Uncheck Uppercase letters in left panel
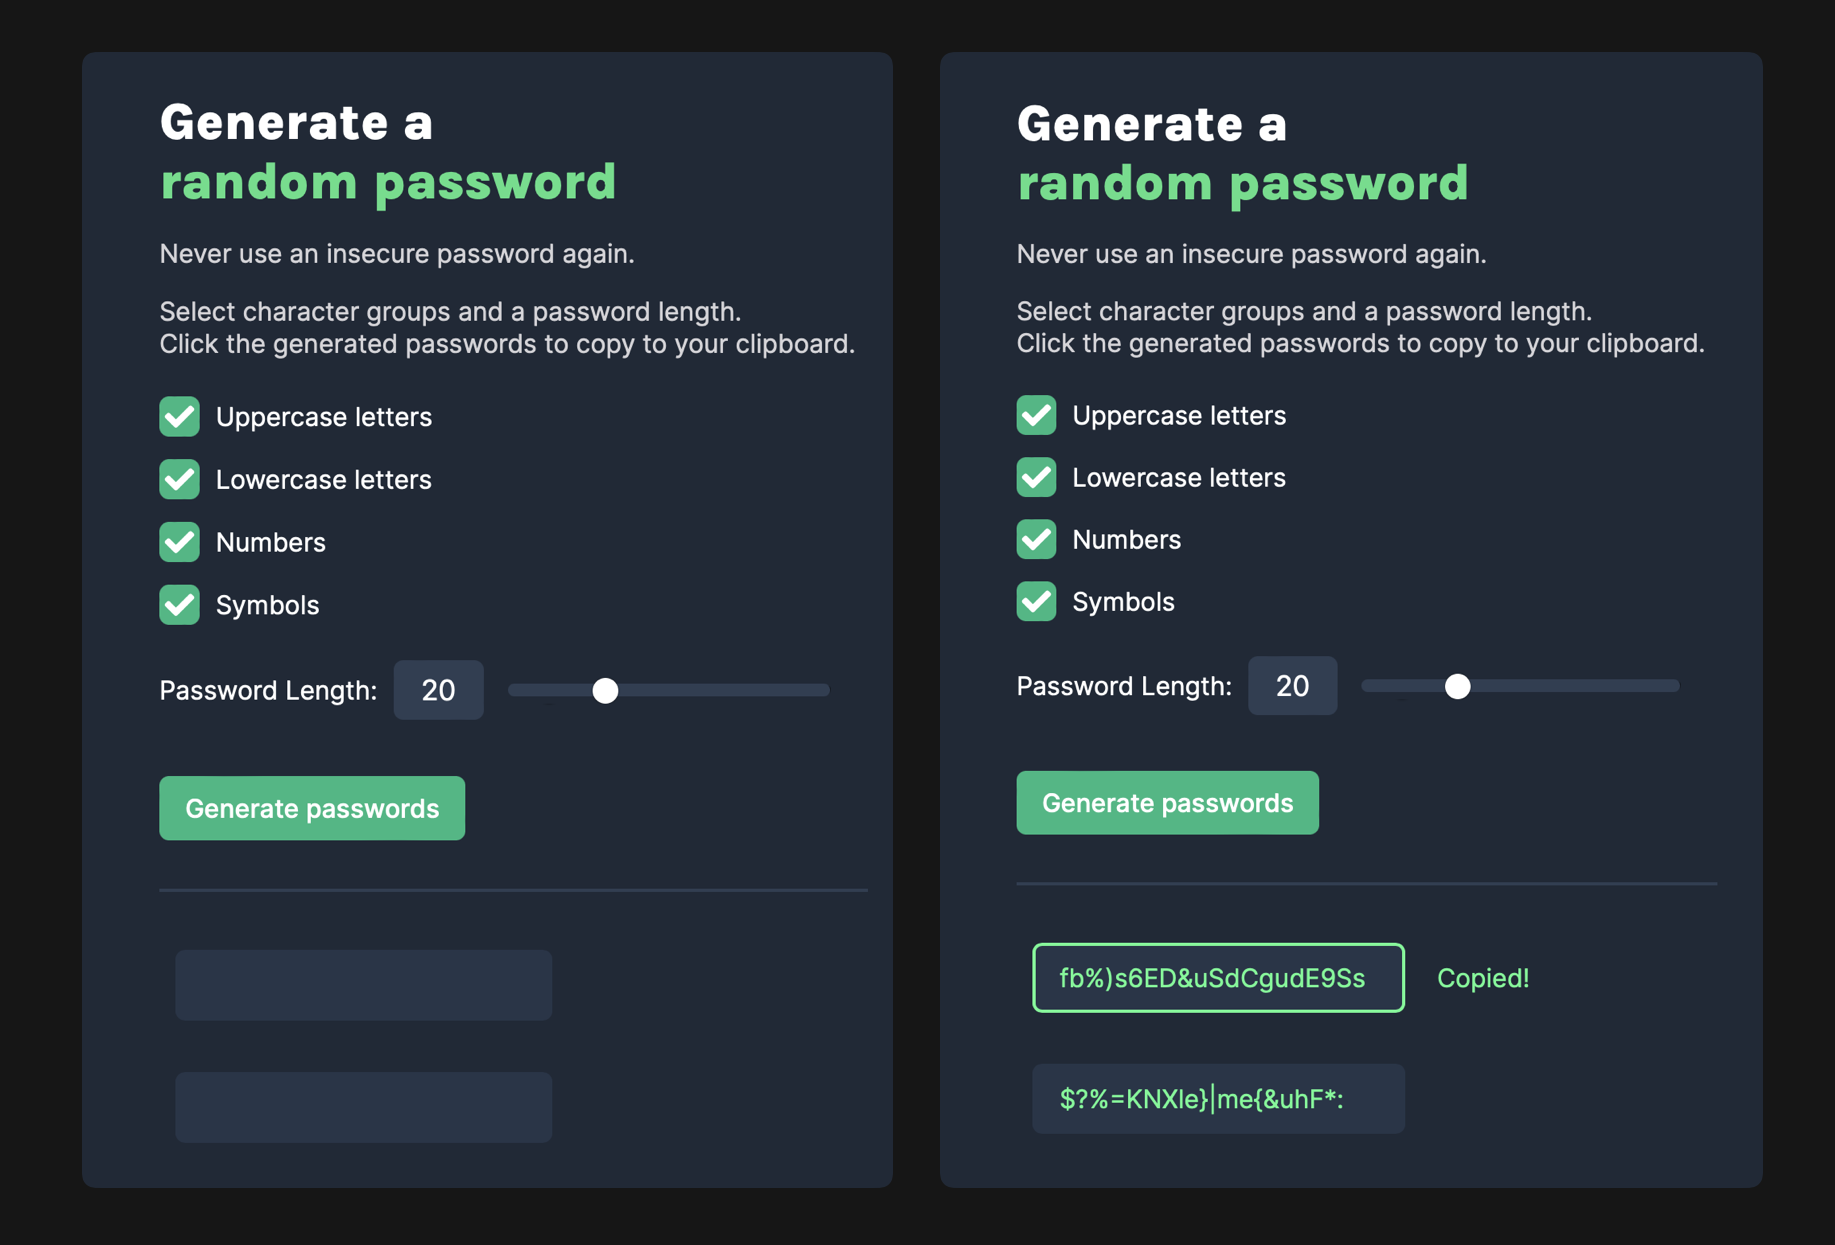This screenshot has width=1835, height=1245. tap(180, 417)
